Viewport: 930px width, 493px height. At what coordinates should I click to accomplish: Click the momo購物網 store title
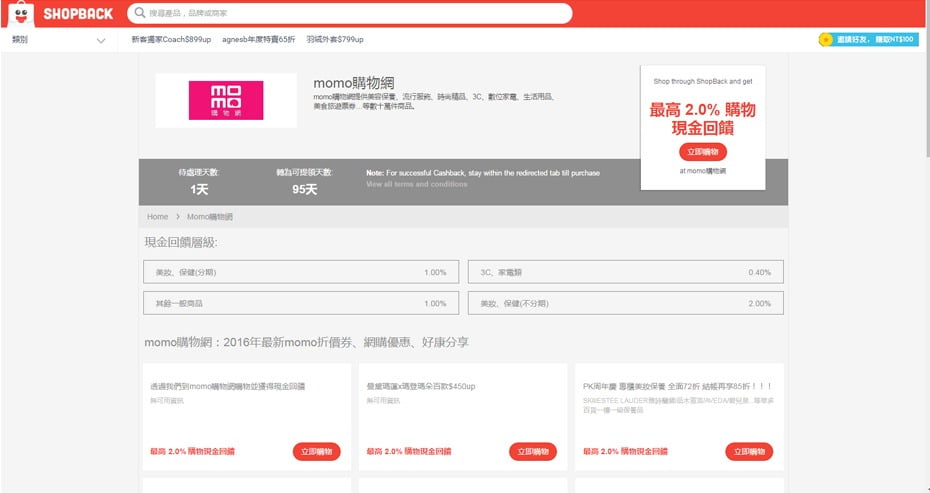[x=353, y=82]
